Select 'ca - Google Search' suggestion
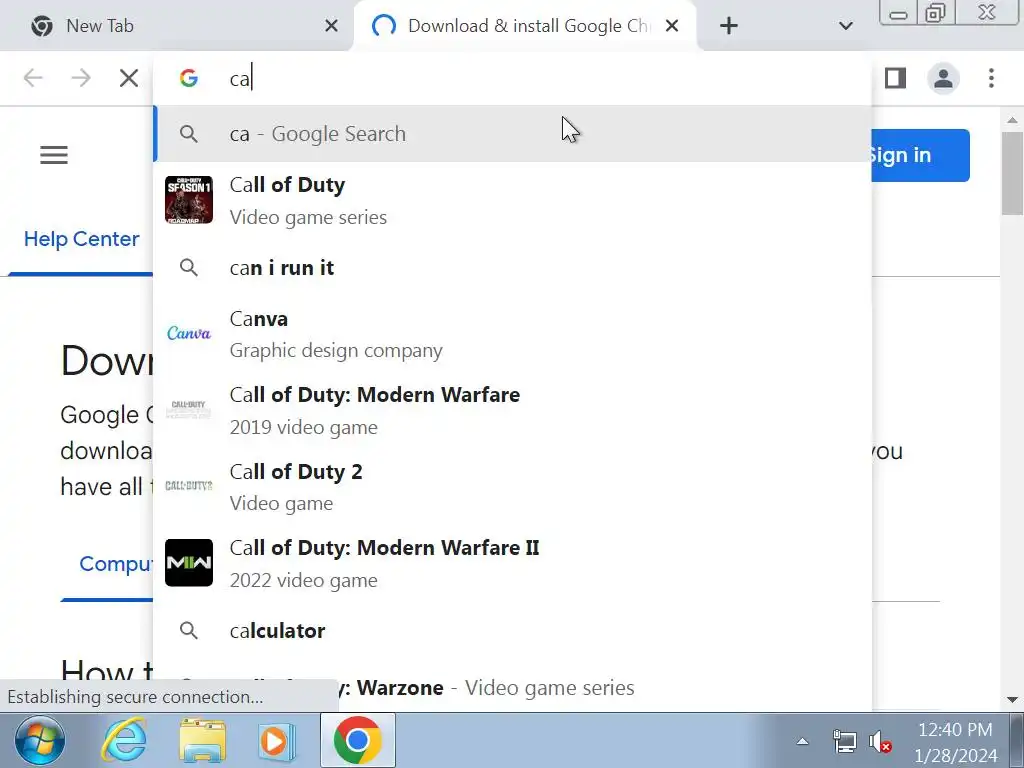This screenshot has height=768, width=1024. pos(513,134)
